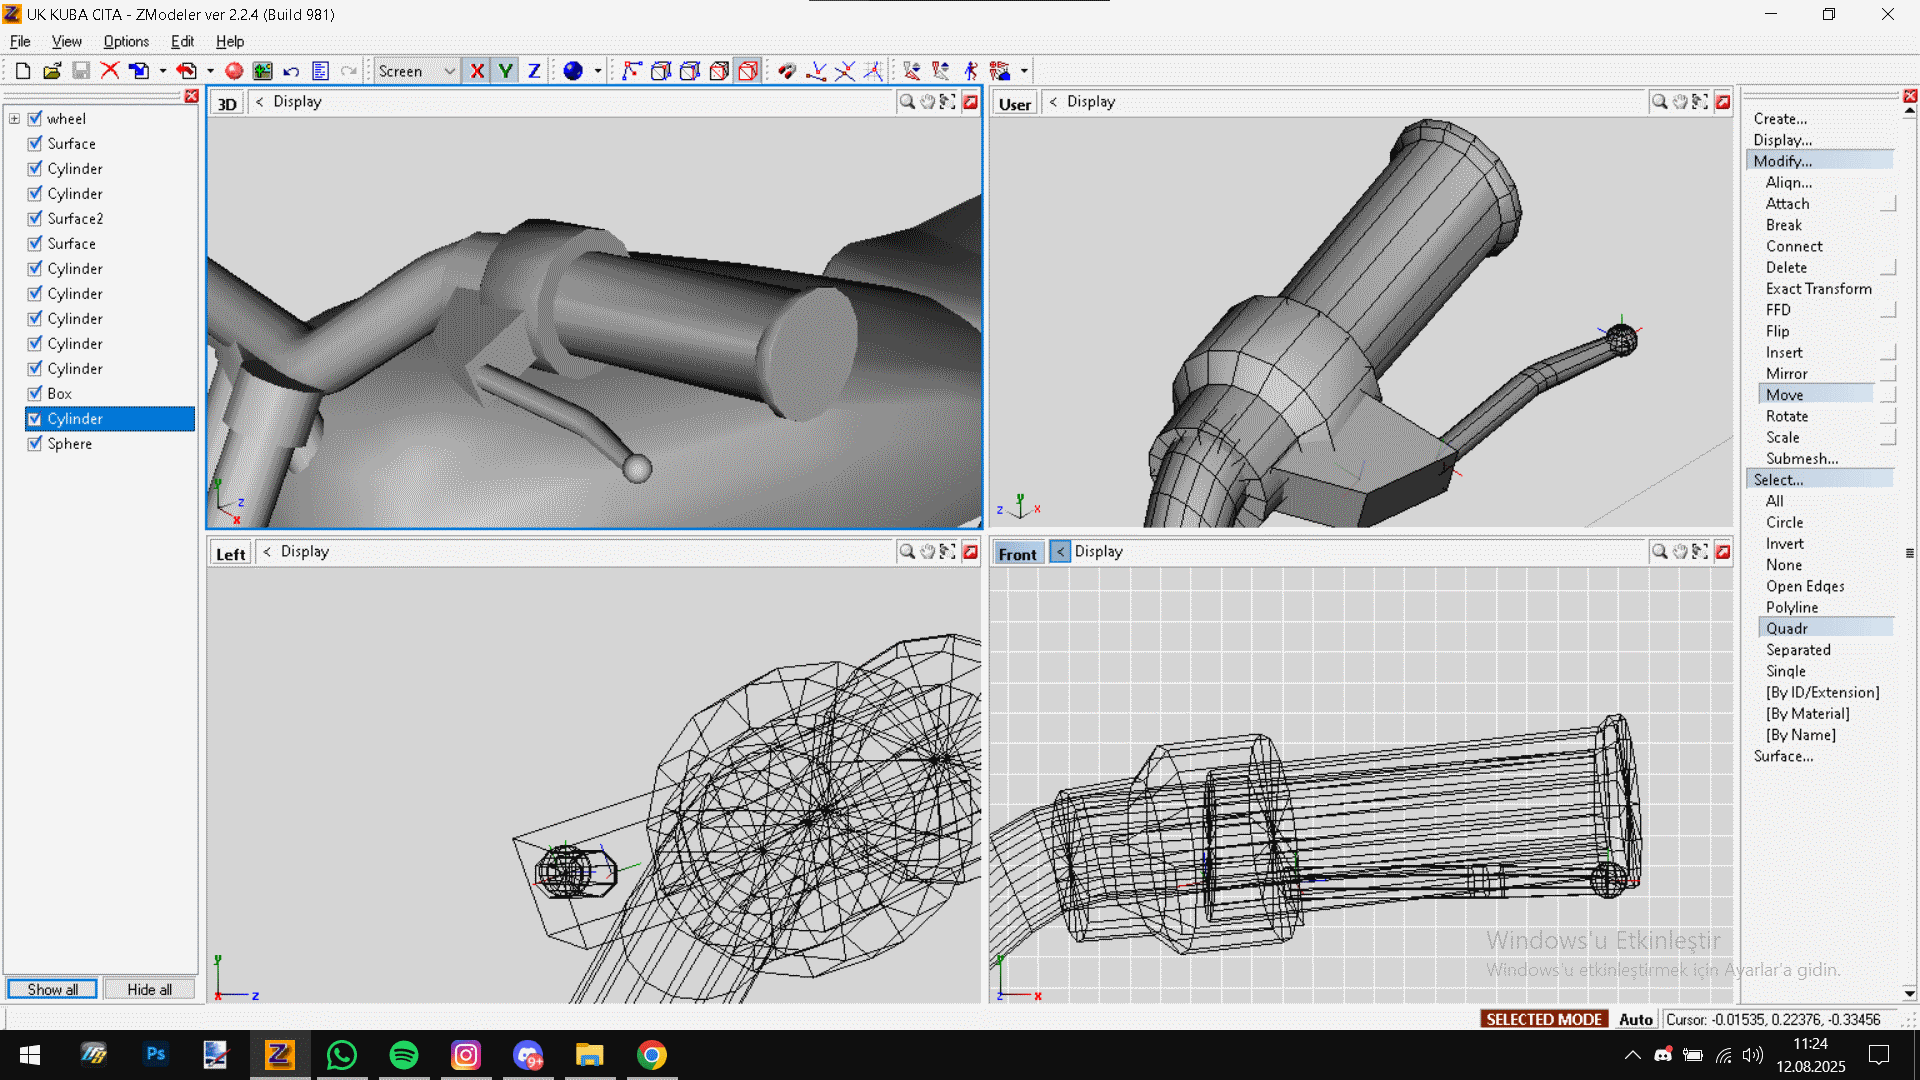
Task: Click zoom magnifier in 3D viewport header
Action: [x=906, y=102]
